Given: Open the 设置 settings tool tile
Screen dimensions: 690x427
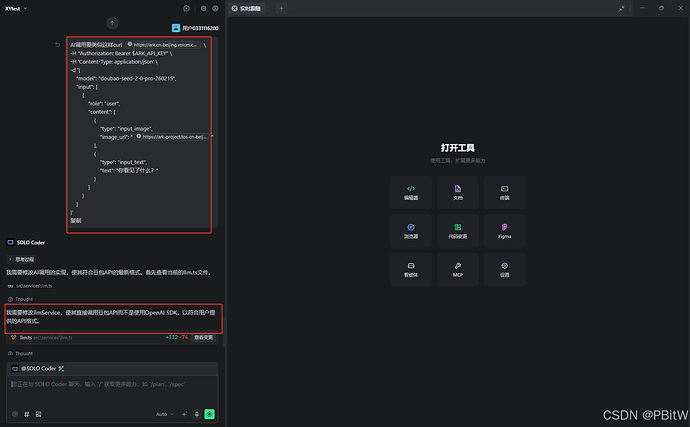Looking at the screenshot, I should pos(504,269).
